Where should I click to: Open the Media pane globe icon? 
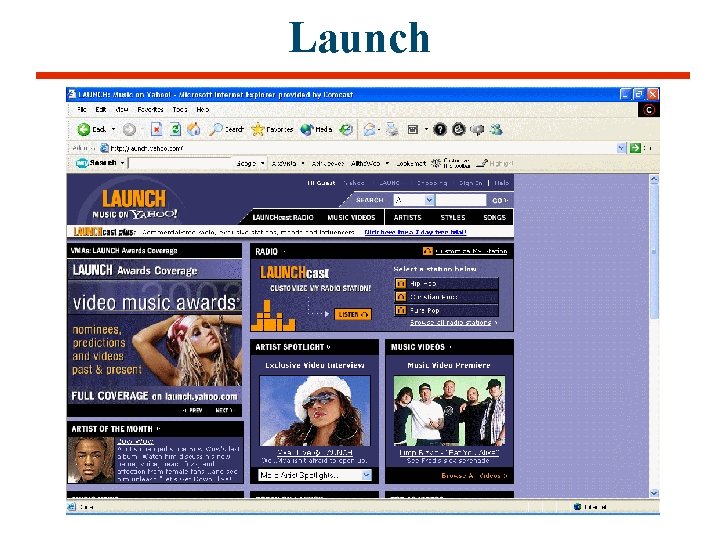coord(307,129)
